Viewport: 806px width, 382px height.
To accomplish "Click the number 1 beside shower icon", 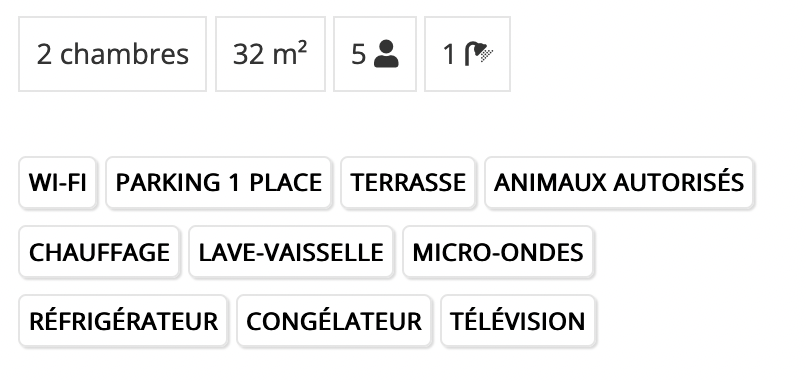I will point(449,54).
